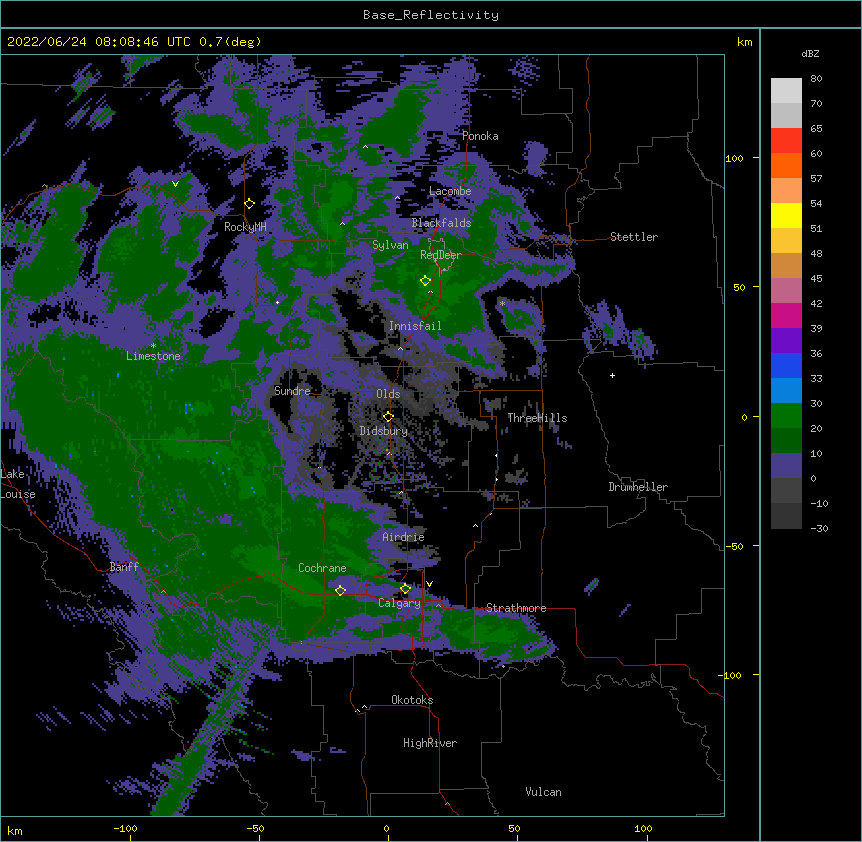Select the light orange 57-54 dBZ swatch
The height and width of the screenshot is (842, 862).
point(786,191)
